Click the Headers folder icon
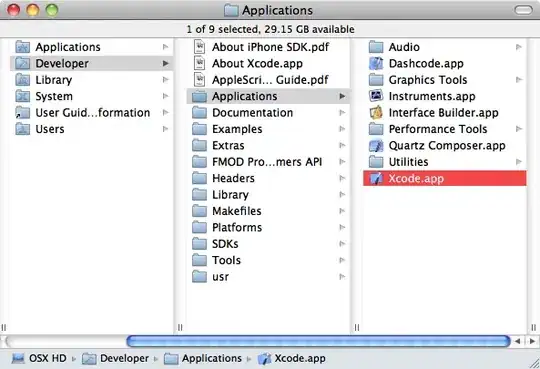Image resolution: width=540 pixels, height=369 pixels. click(x=199, y=178)
